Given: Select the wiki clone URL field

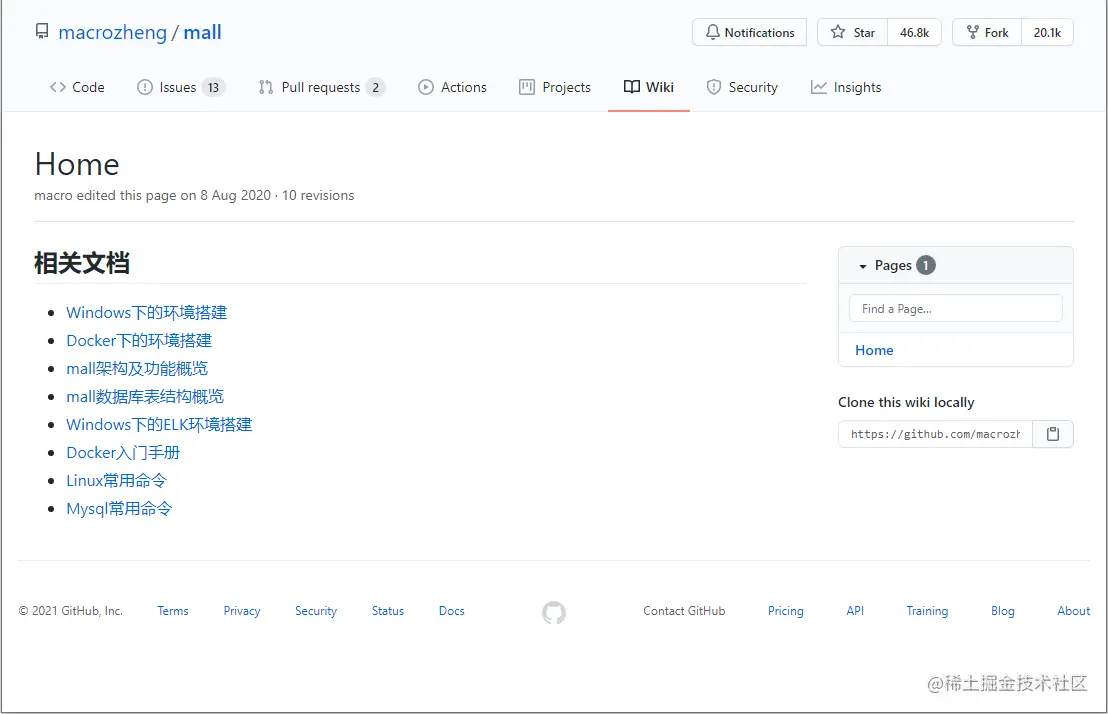Looking at the screenshot, I should 935,434.
